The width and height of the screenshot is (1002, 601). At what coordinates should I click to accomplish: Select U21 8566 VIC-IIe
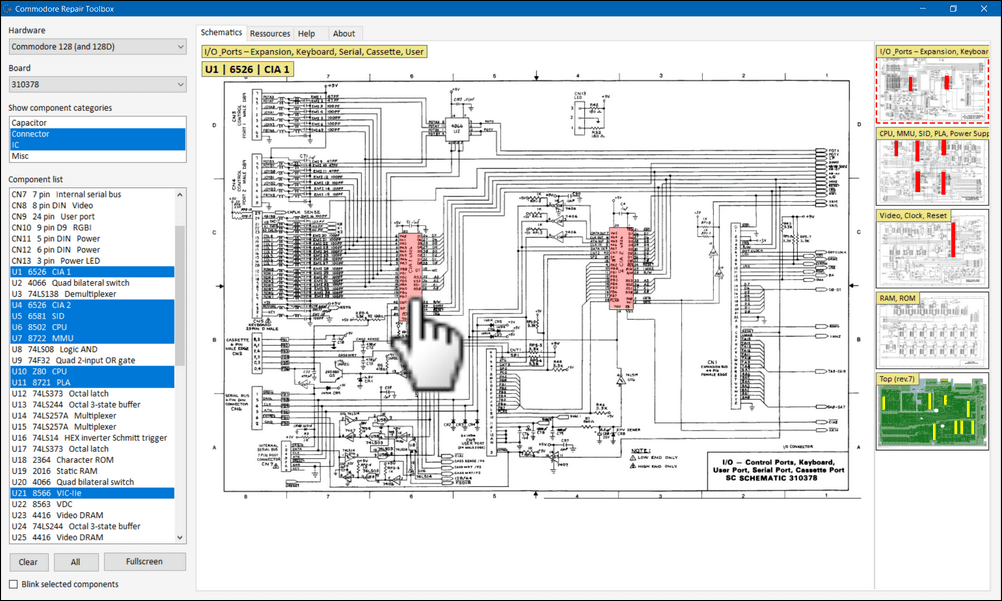[92, 493]
